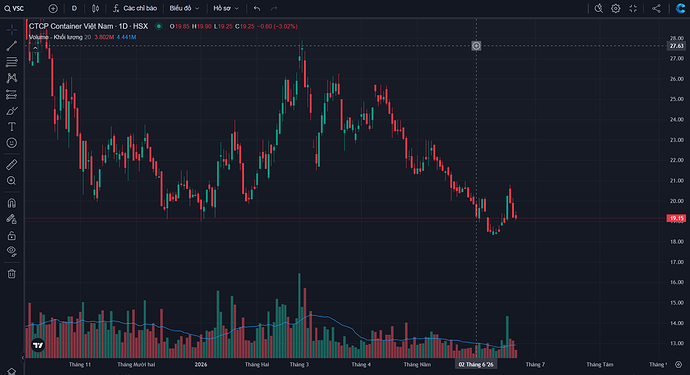
Task: Open the quick search icon
Action: point(598,8)
